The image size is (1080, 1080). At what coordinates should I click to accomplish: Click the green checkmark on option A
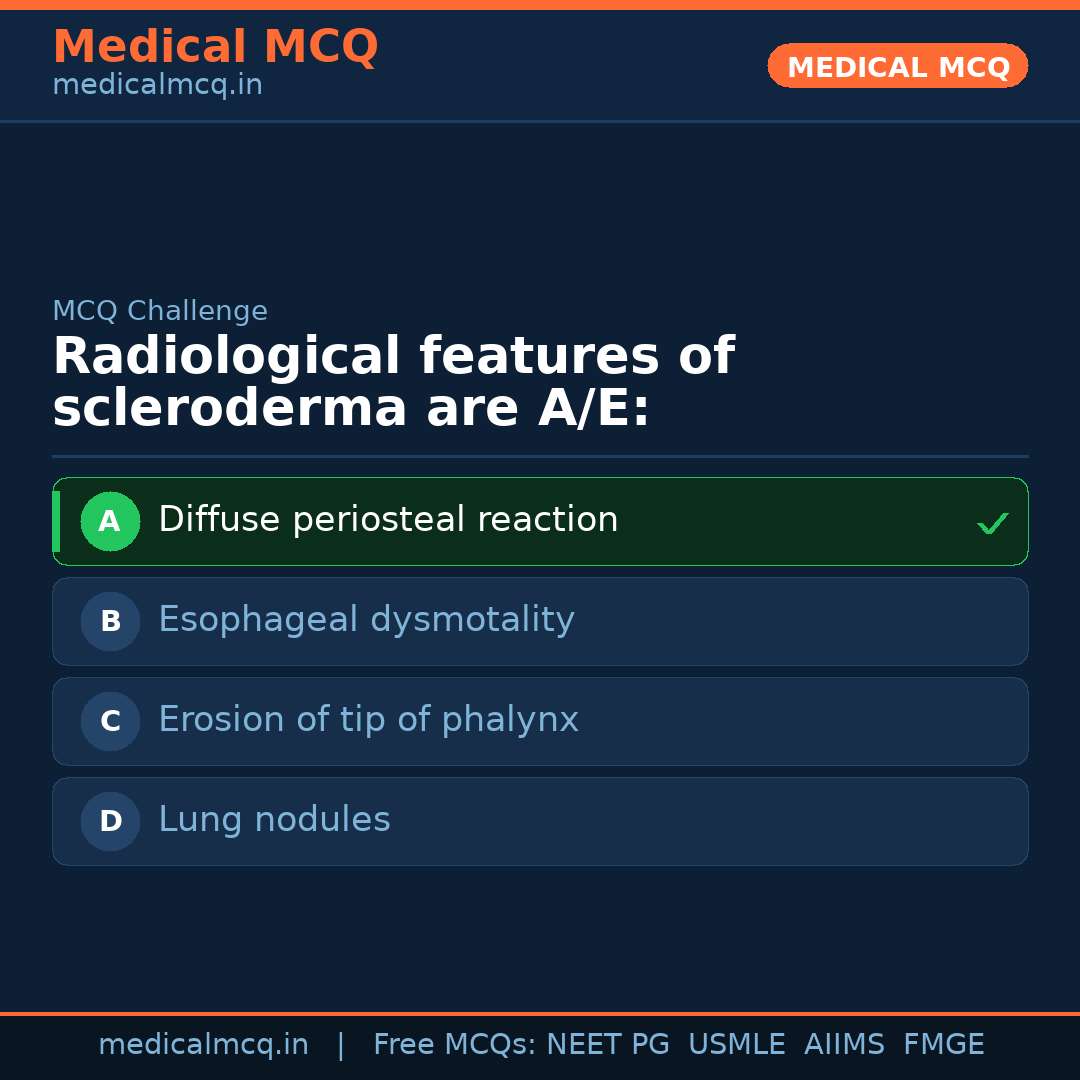click(x=992, y=521)
